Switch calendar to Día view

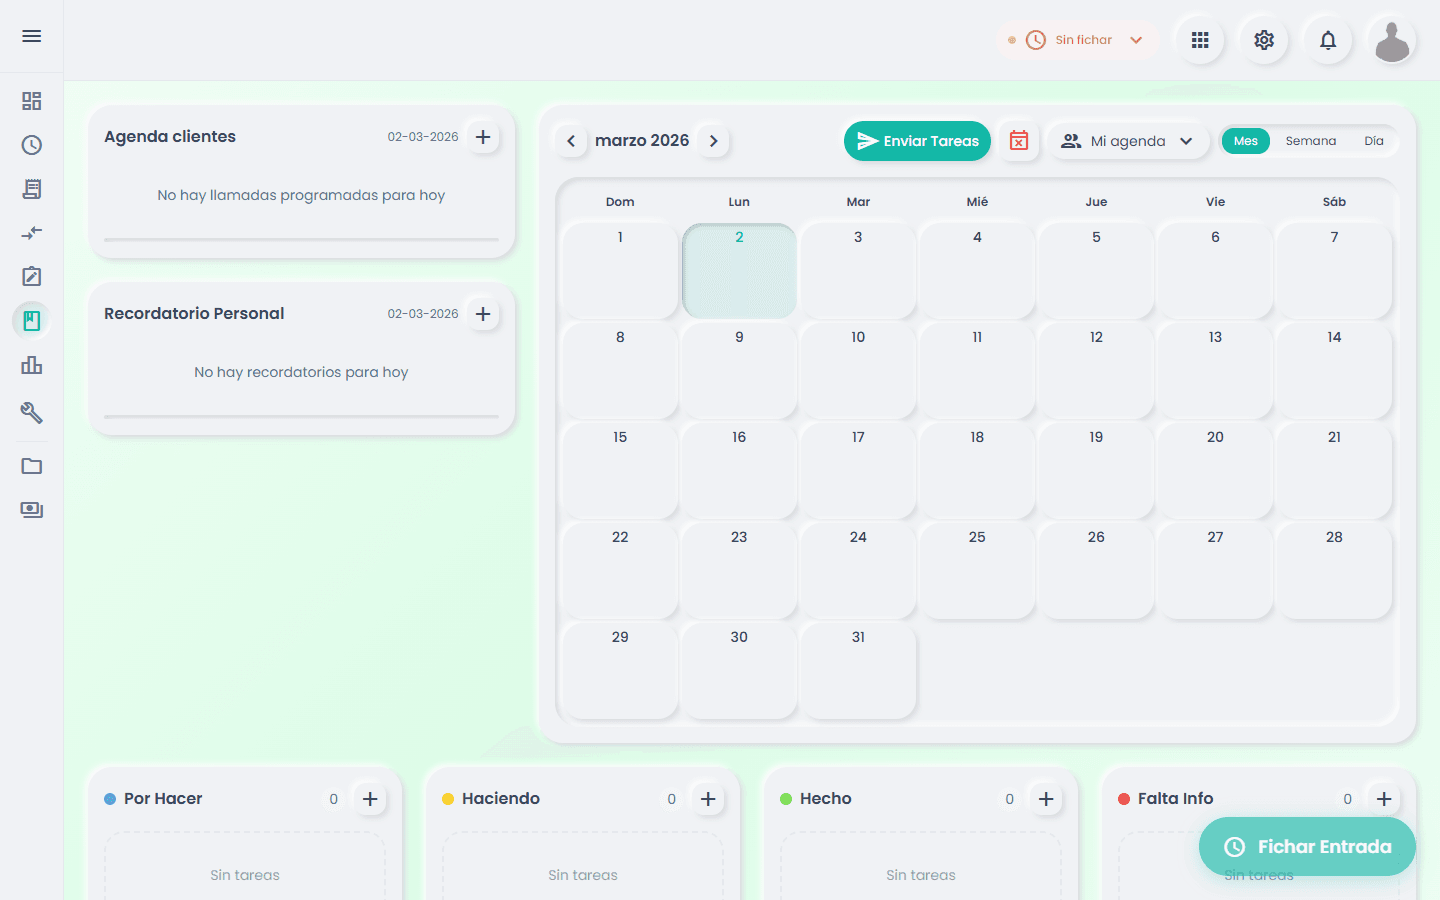pos(1374,141)
